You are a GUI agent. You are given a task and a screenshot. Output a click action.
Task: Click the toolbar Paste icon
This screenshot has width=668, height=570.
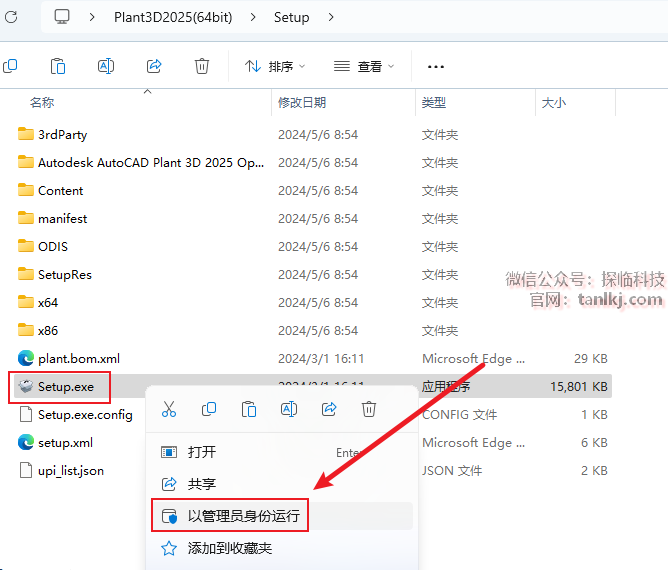(x=58, y=66)
